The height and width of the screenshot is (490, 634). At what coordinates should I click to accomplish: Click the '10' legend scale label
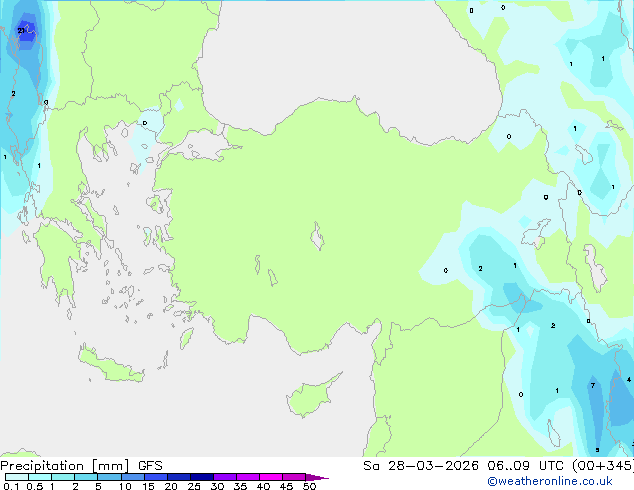(x=125, y=486)
